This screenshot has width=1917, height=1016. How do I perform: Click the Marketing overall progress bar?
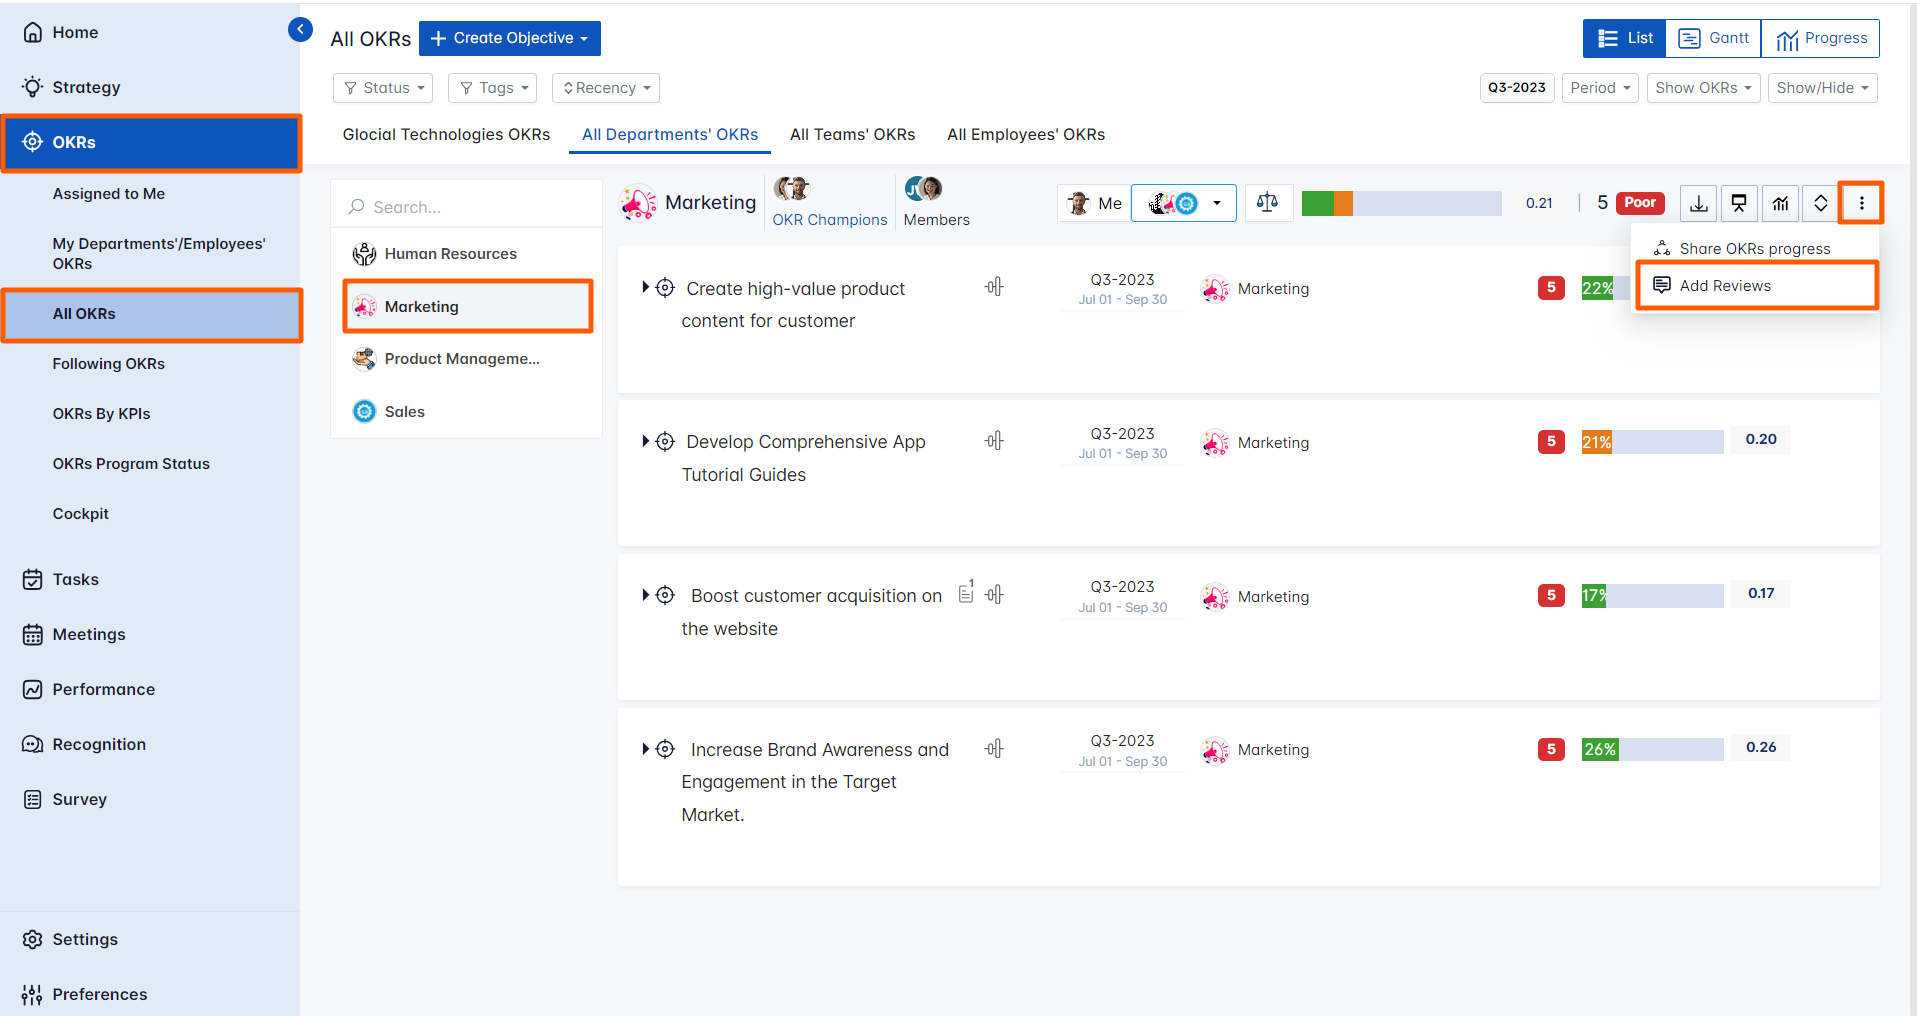pyautogui.click(x=1401, y=203)
